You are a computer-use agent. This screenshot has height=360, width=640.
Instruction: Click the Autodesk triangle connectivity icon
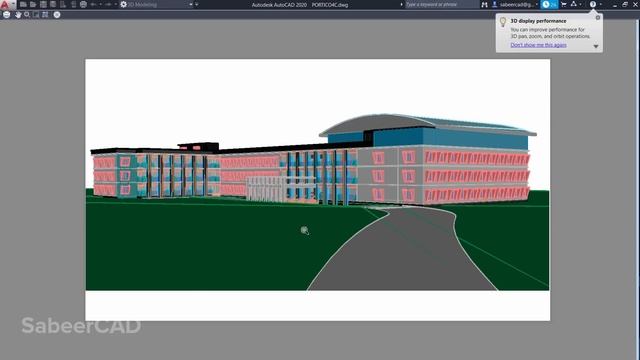[573, 4]
